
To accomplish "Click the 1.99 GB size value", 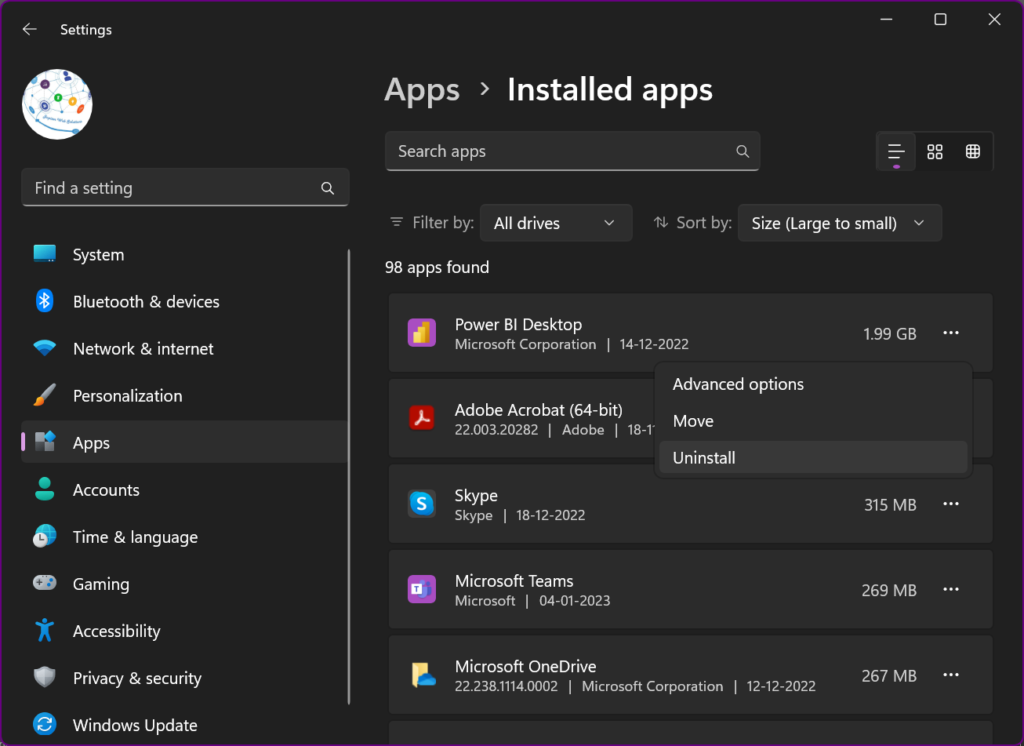I will point(889,334).
